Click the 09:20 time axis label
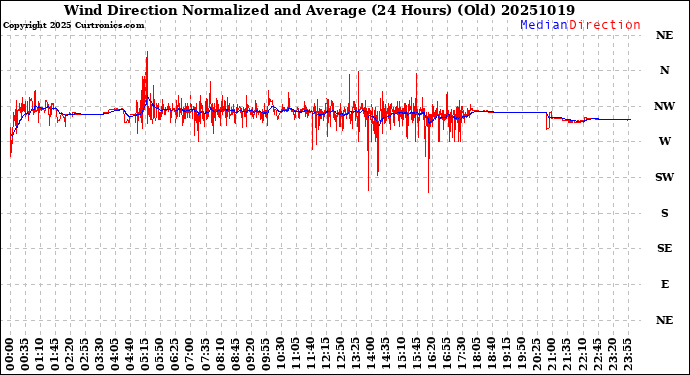This screenshot has height=375, width=690. pyautogui.click(x=250, y=355)
